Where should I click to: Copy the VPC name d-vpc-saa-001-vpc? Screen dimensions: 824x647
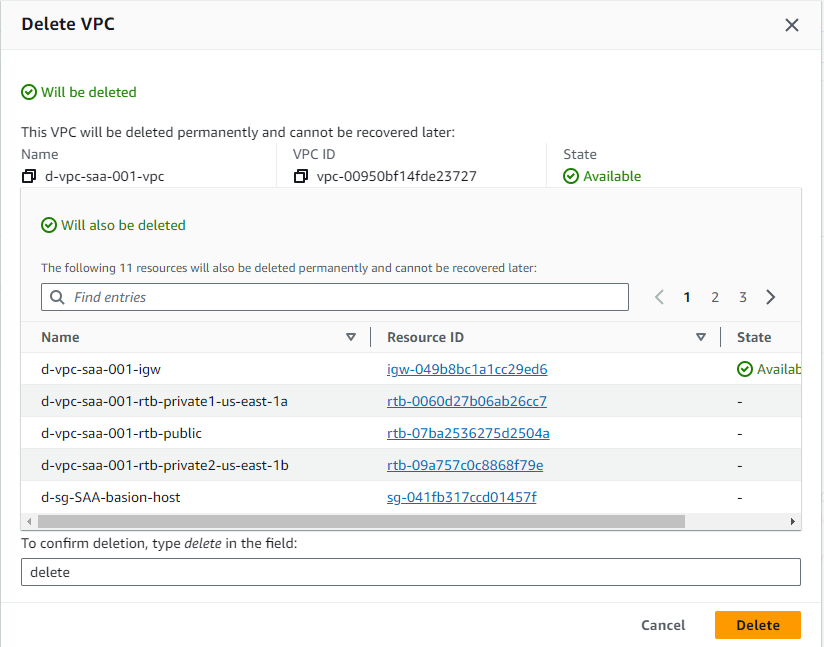[x=28, y=177]
